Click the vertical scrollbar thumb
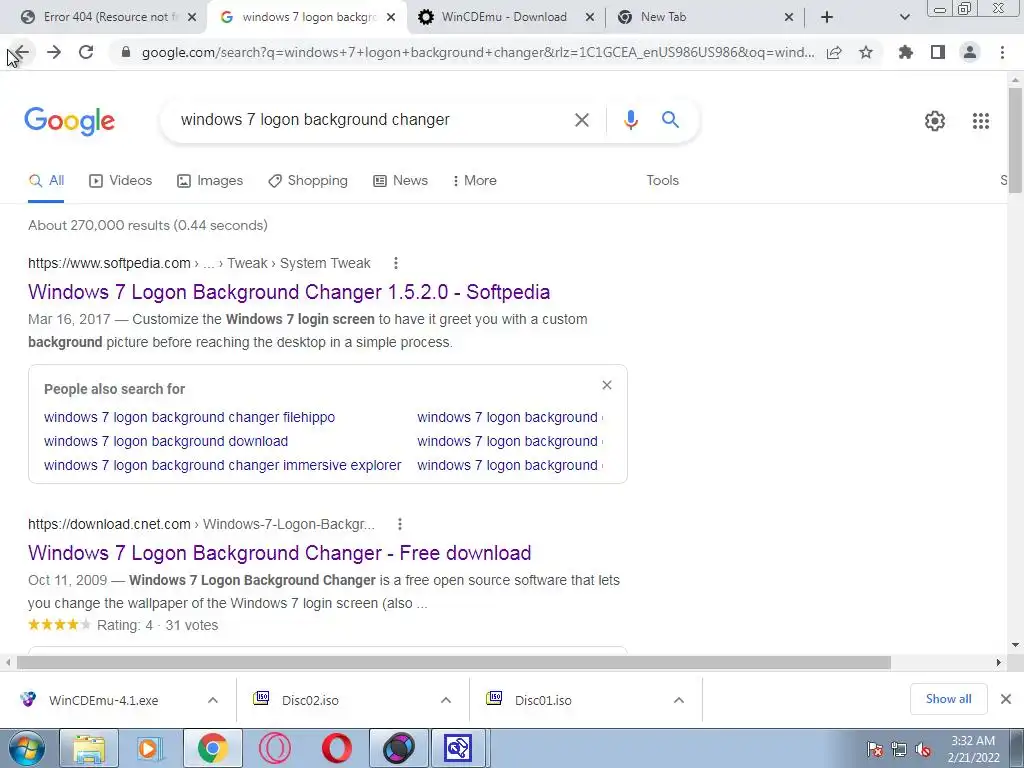Viewport: 1024px width, 768px height. (x=1015, y=140)
